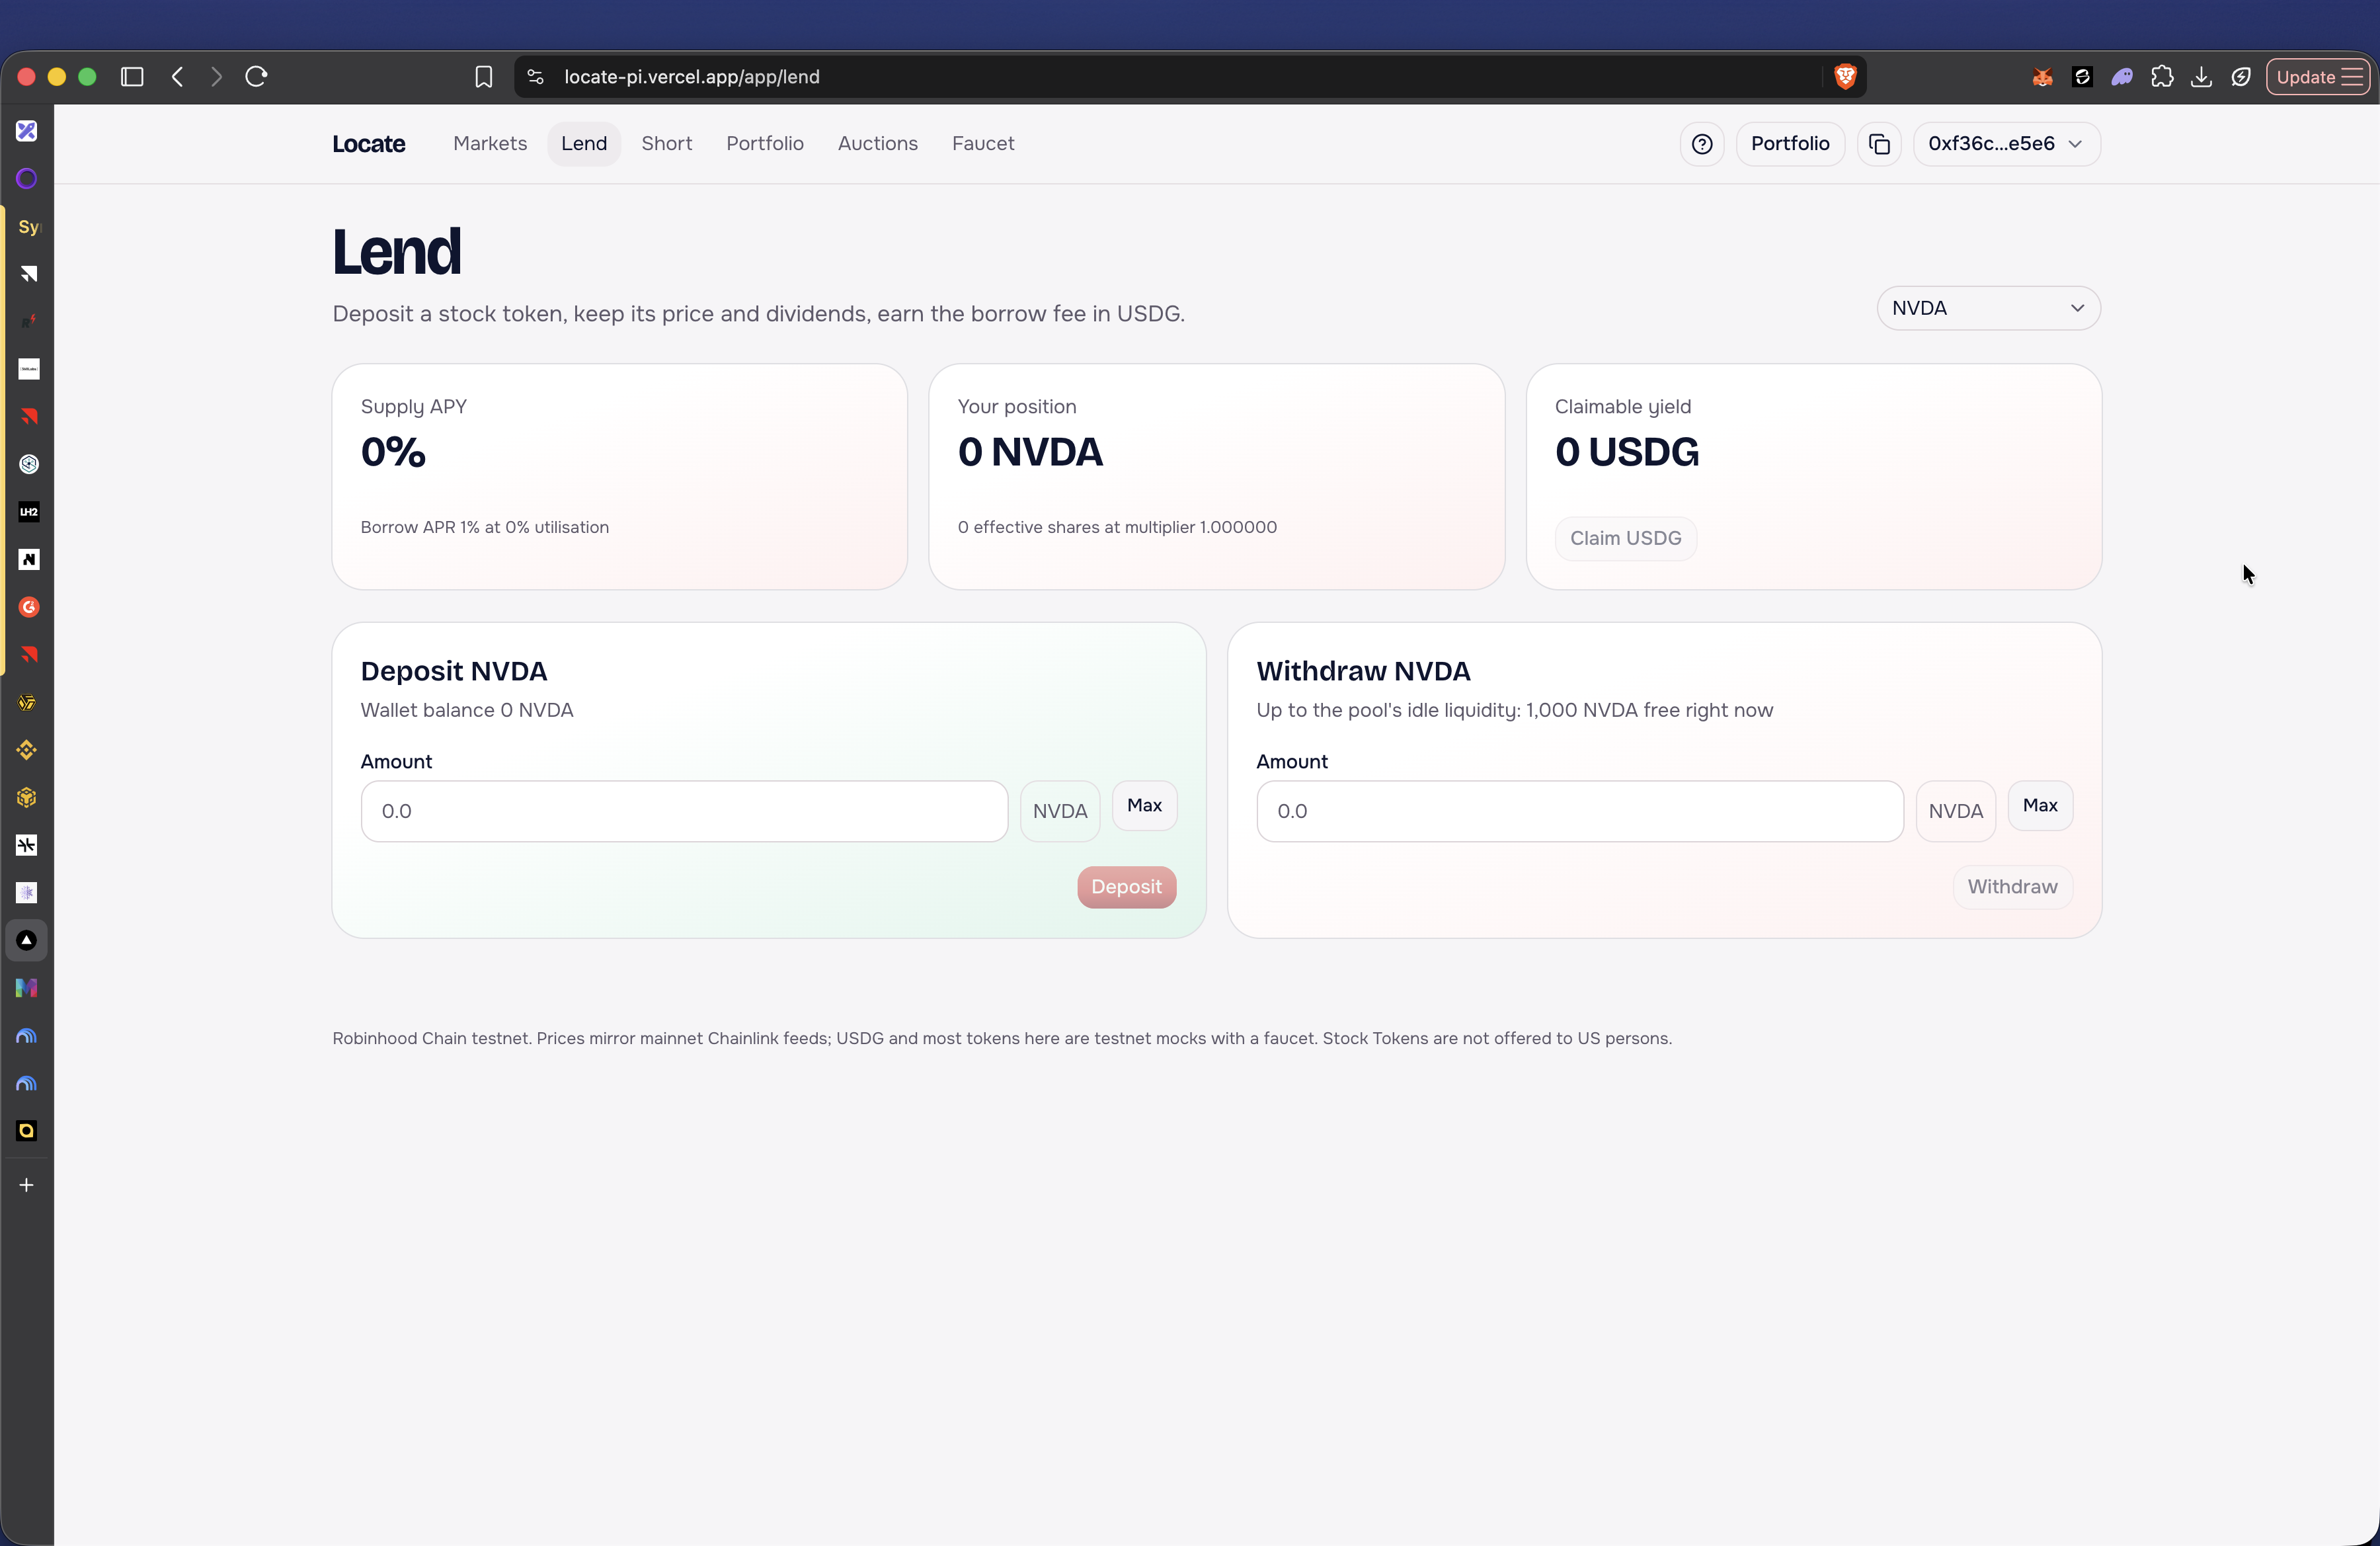
Task: Click the '0 effective shares at multiplier 1.000000' text
Action: (1117, 527)
